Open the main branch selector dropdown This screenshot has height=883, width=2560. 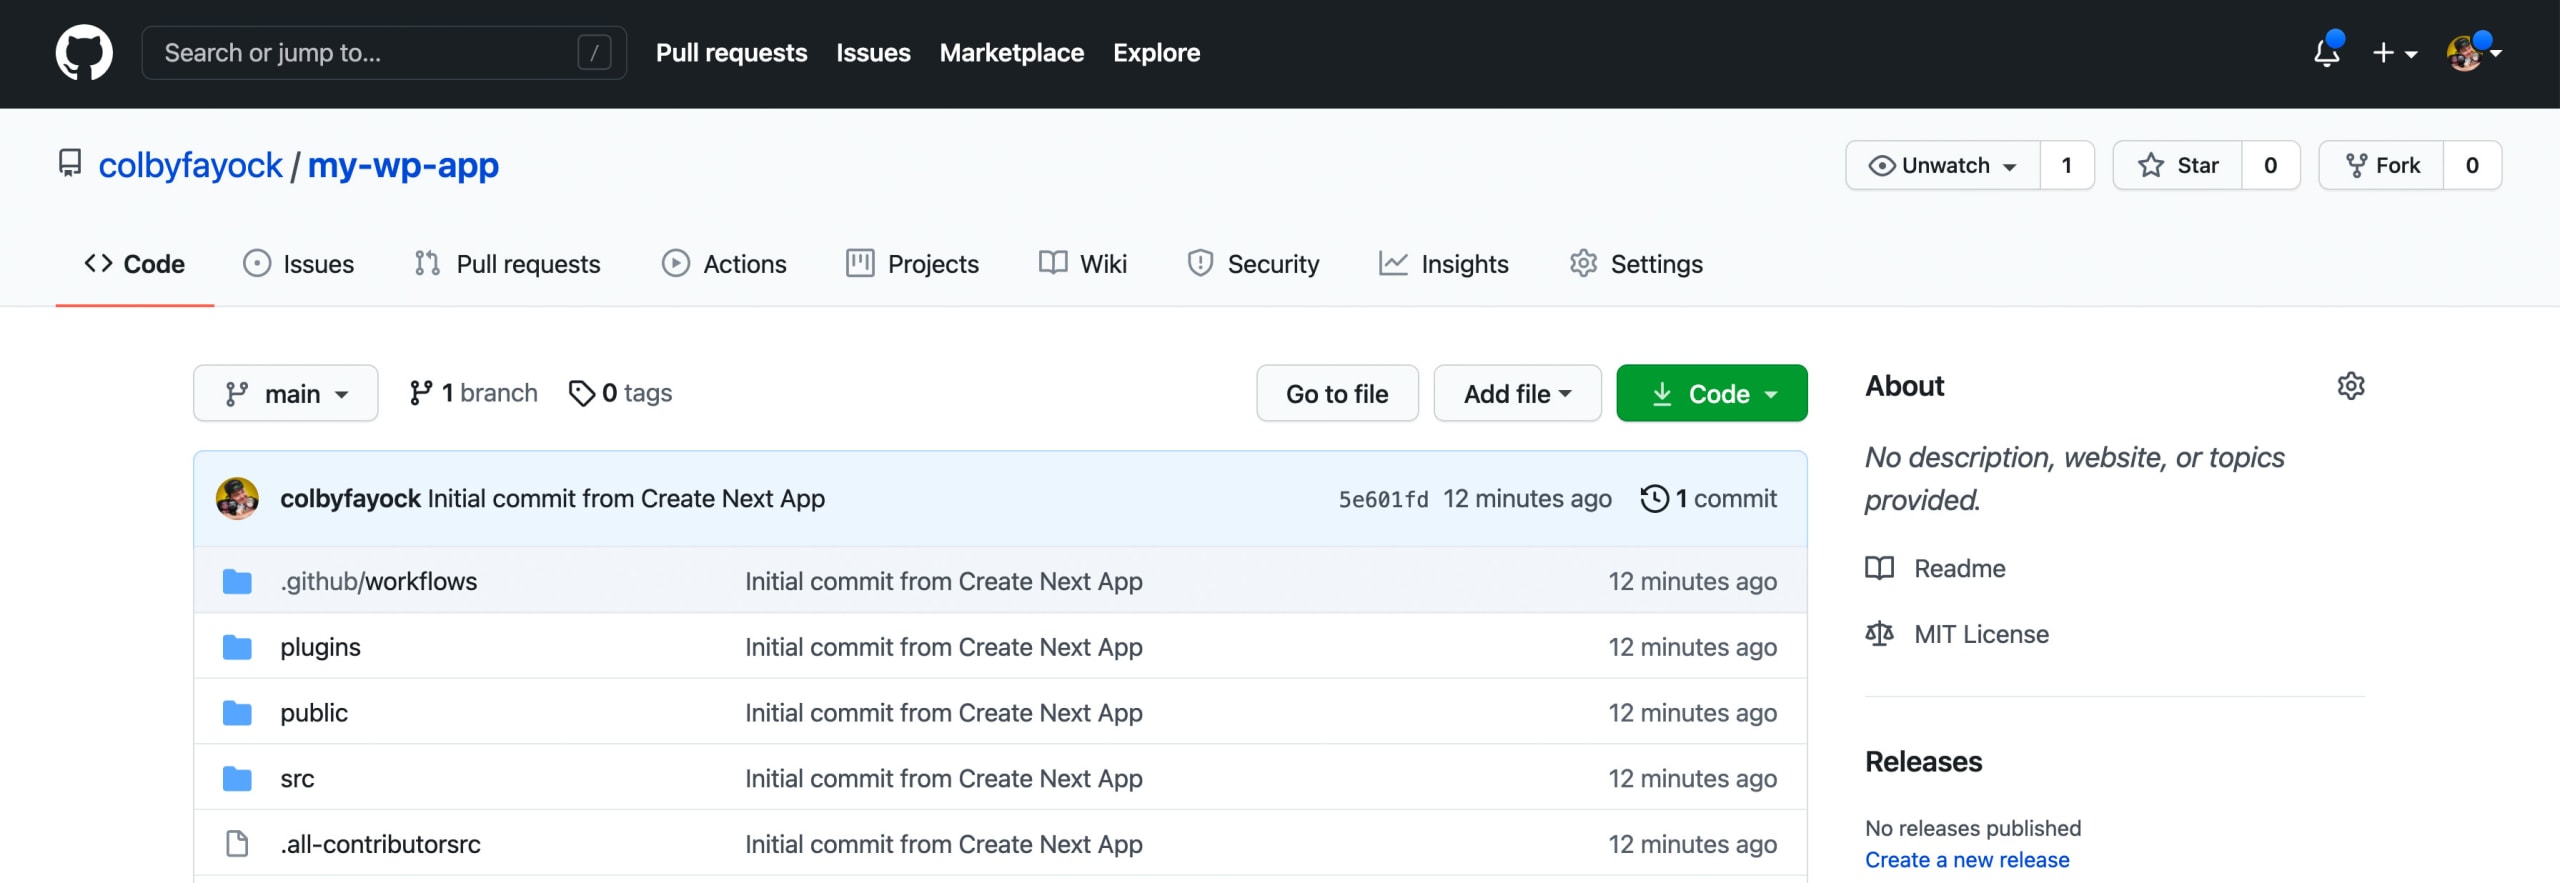(x=286, y=393)
